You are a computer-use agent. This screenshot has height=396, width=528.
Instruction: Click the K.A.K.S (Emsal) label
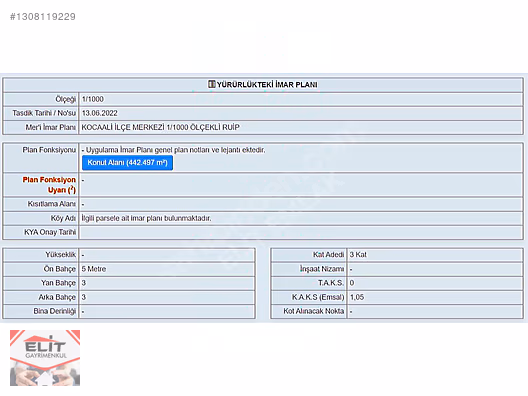coord(318,297)
